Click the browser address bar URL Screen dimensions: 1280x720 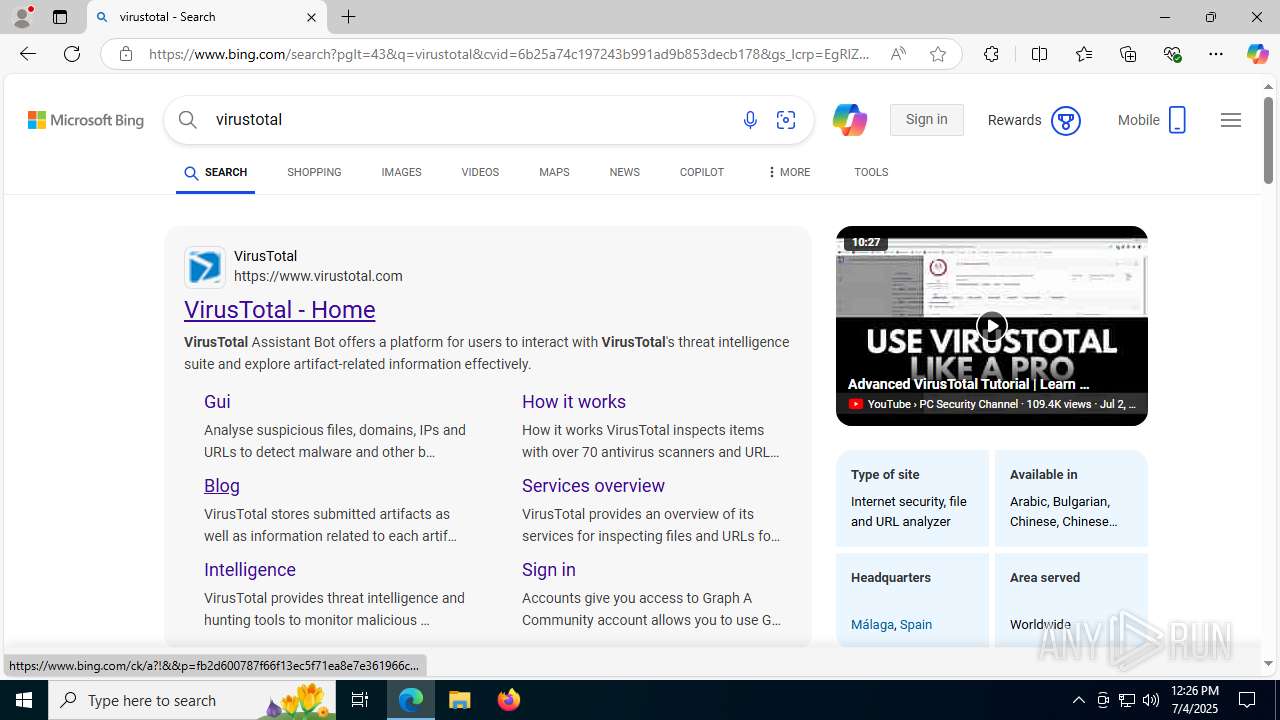510,54
